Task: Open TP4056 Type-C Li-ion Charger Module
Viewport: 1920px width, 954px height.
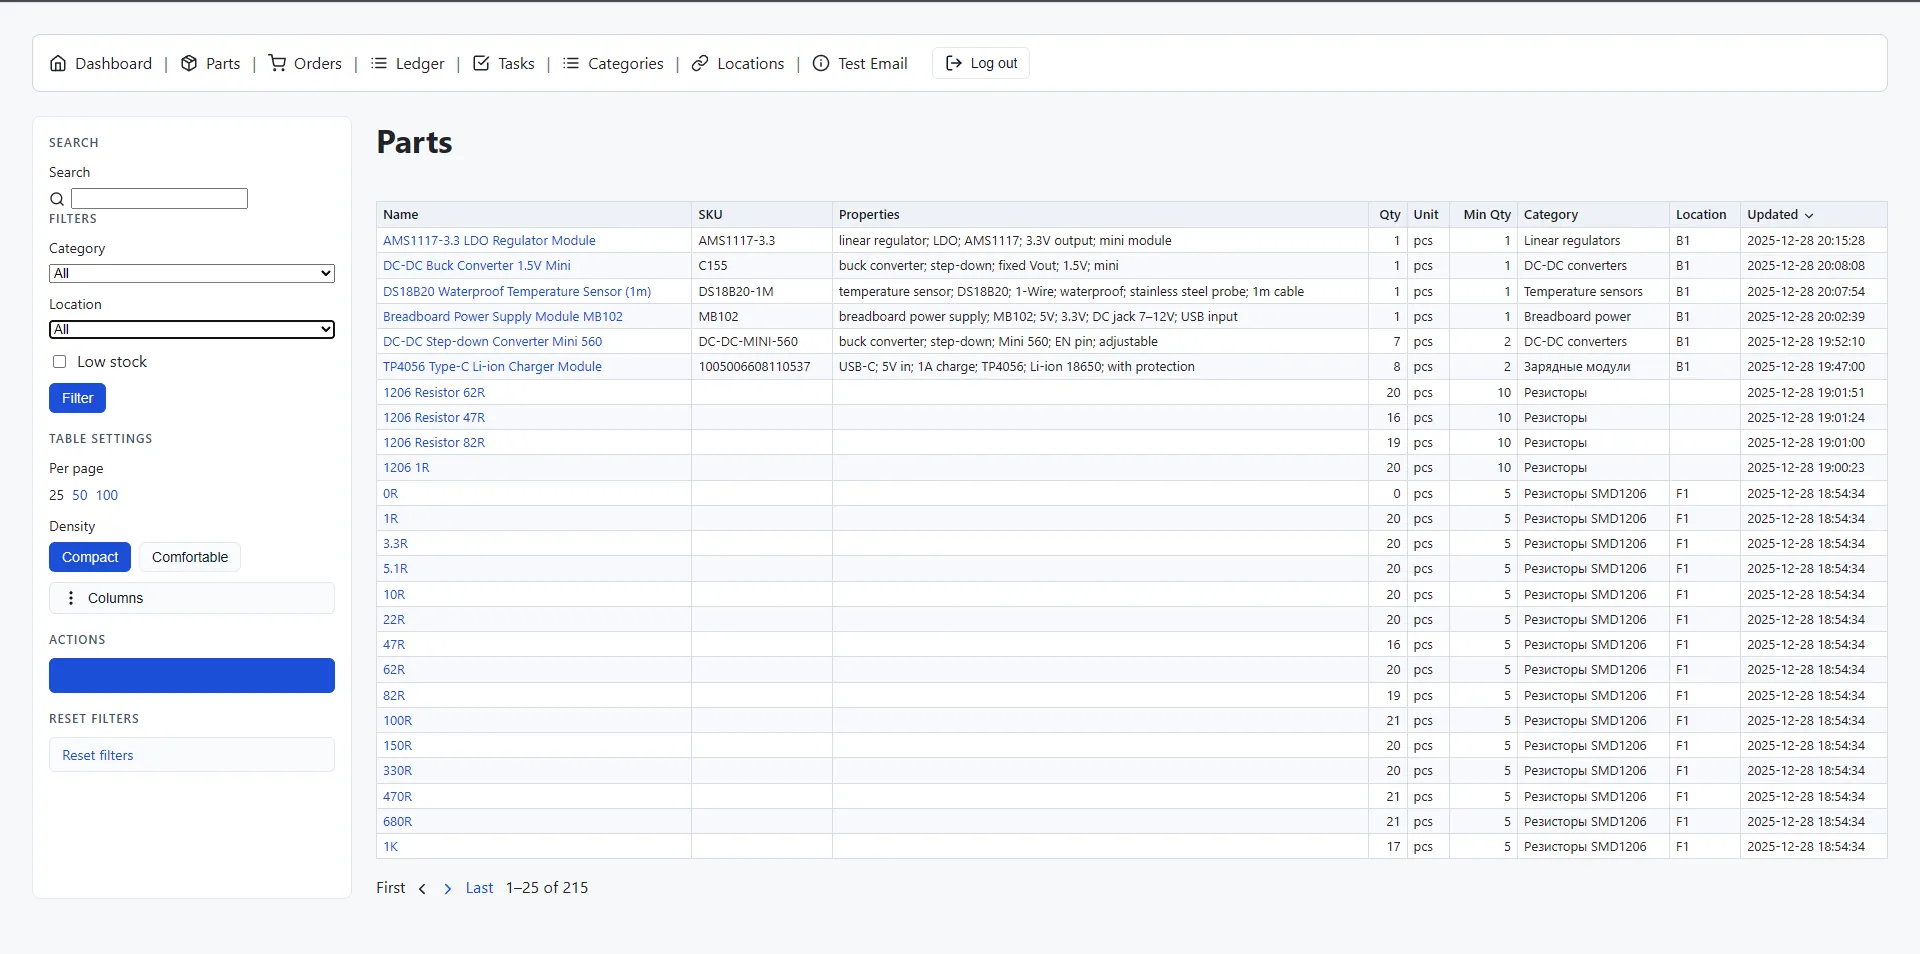Action: pos(492,367)
